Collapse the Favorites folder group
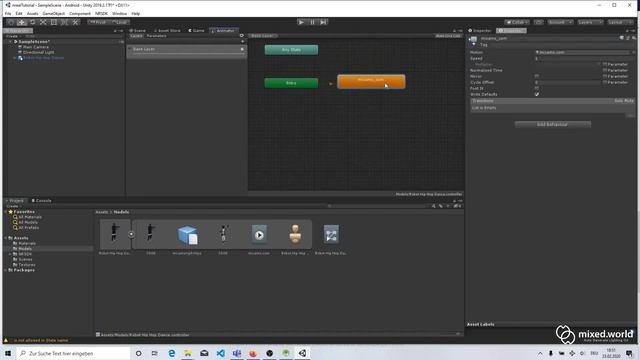 pos(6,212)
